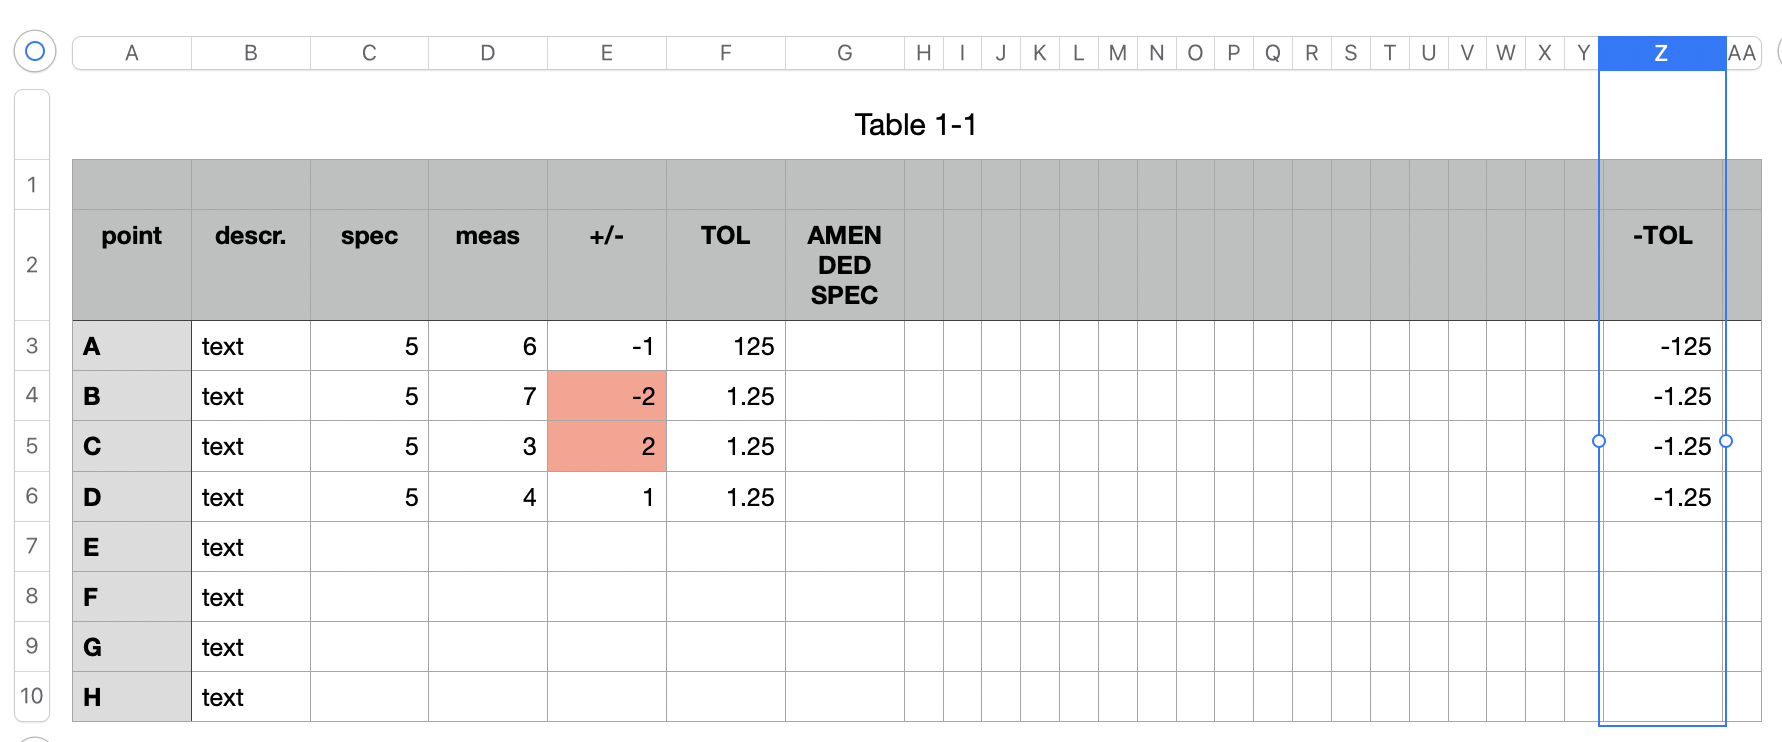
Task: Click the table select handle circle
Action: pos(35,51)
